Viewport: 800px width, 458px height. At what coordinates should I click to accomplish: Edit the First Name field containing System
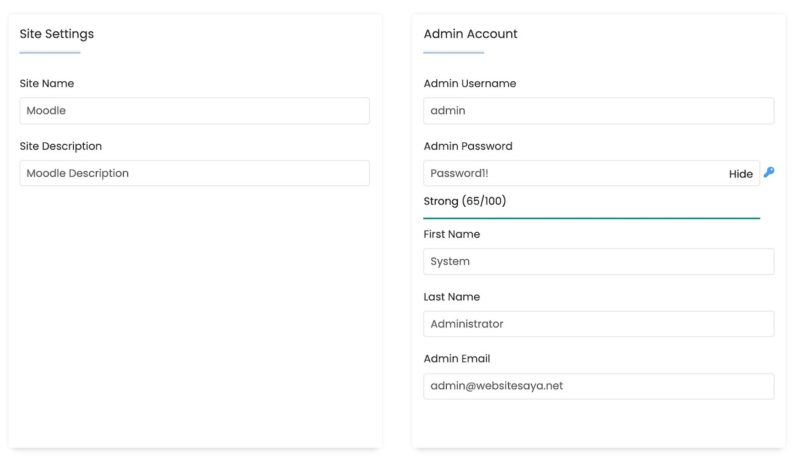click(598, 261)
